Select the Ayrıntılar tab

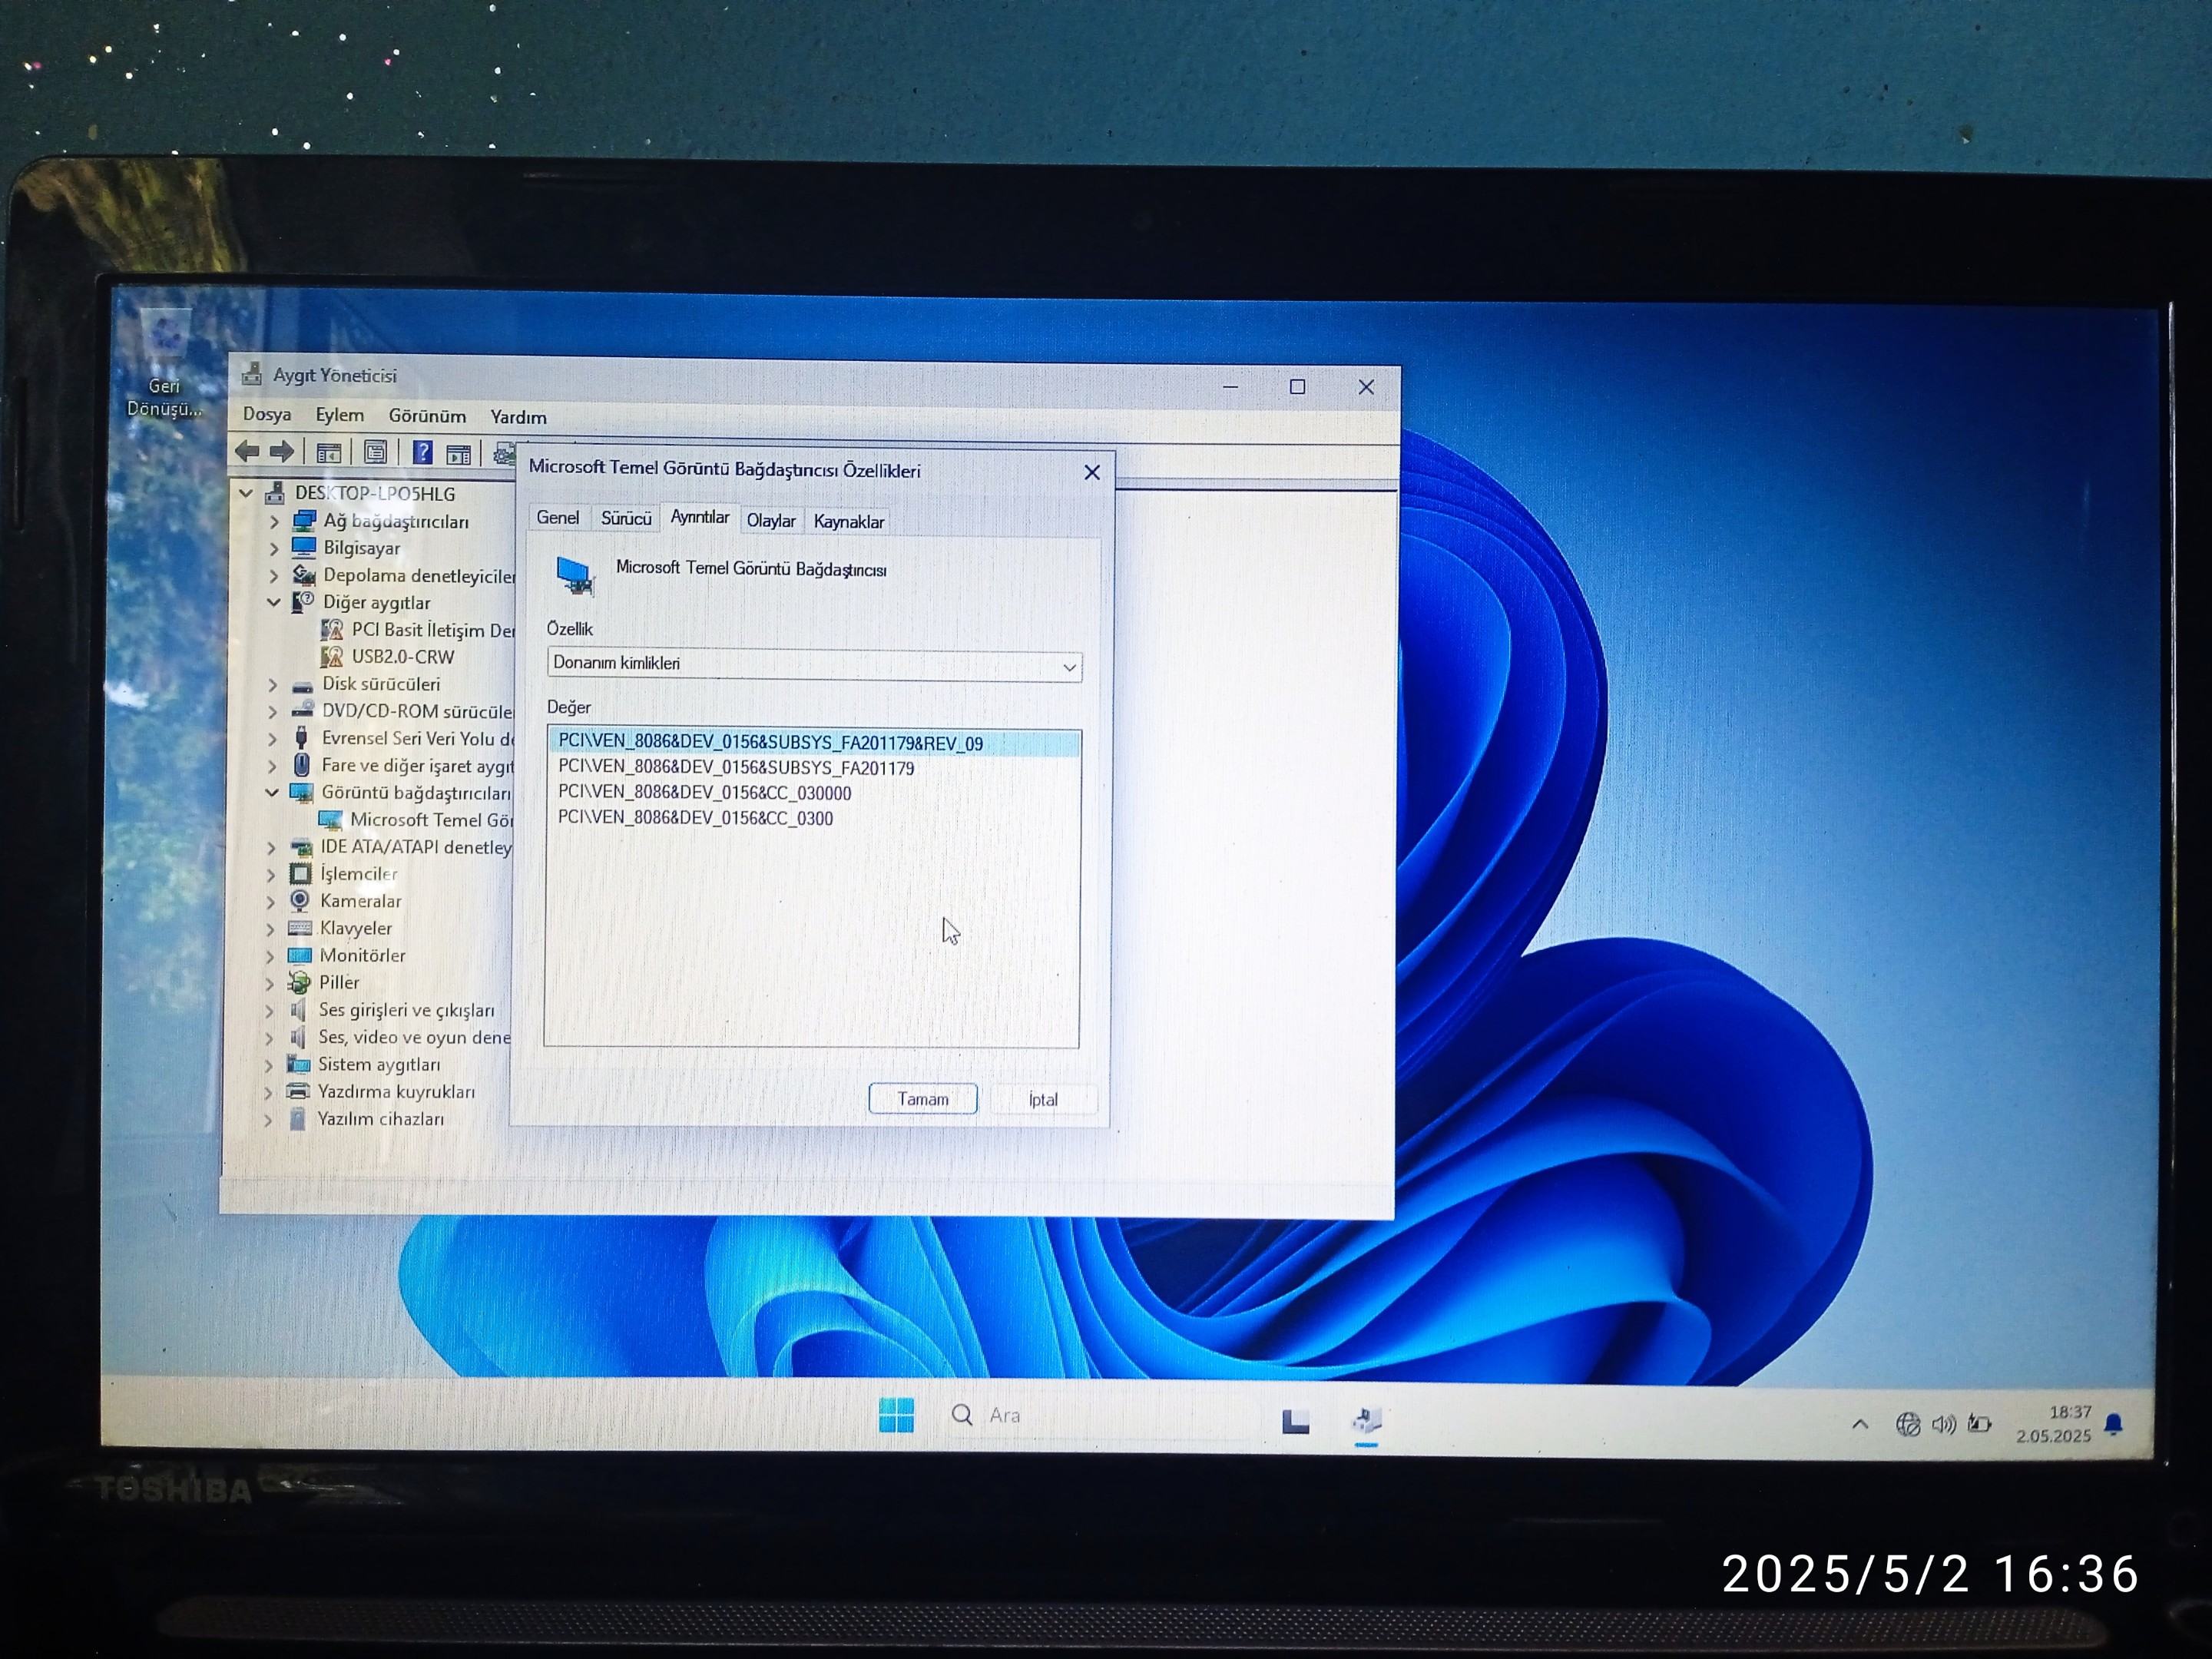(700, 517)
